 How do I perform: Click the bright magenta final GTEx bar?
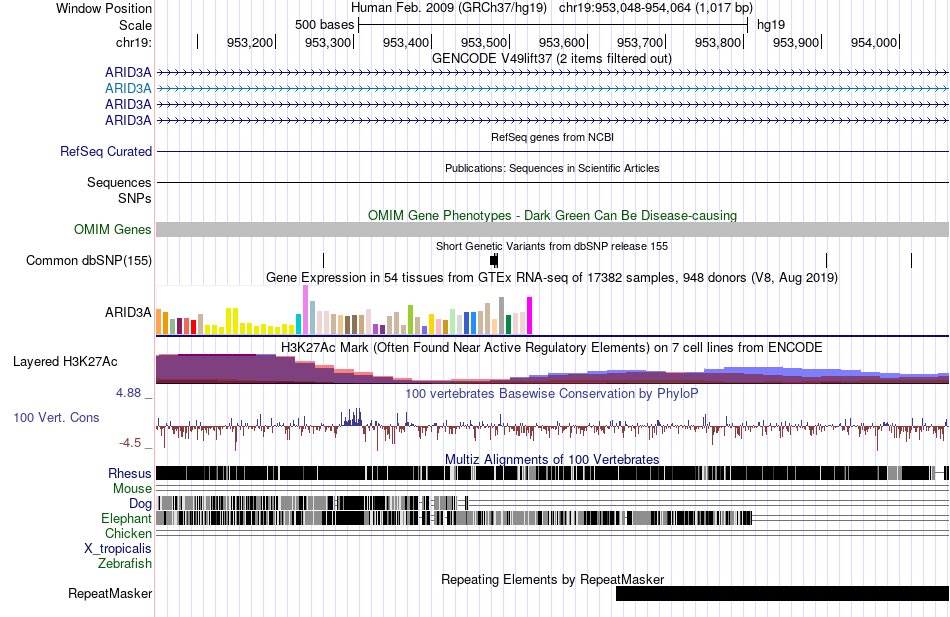click(530, 316)
